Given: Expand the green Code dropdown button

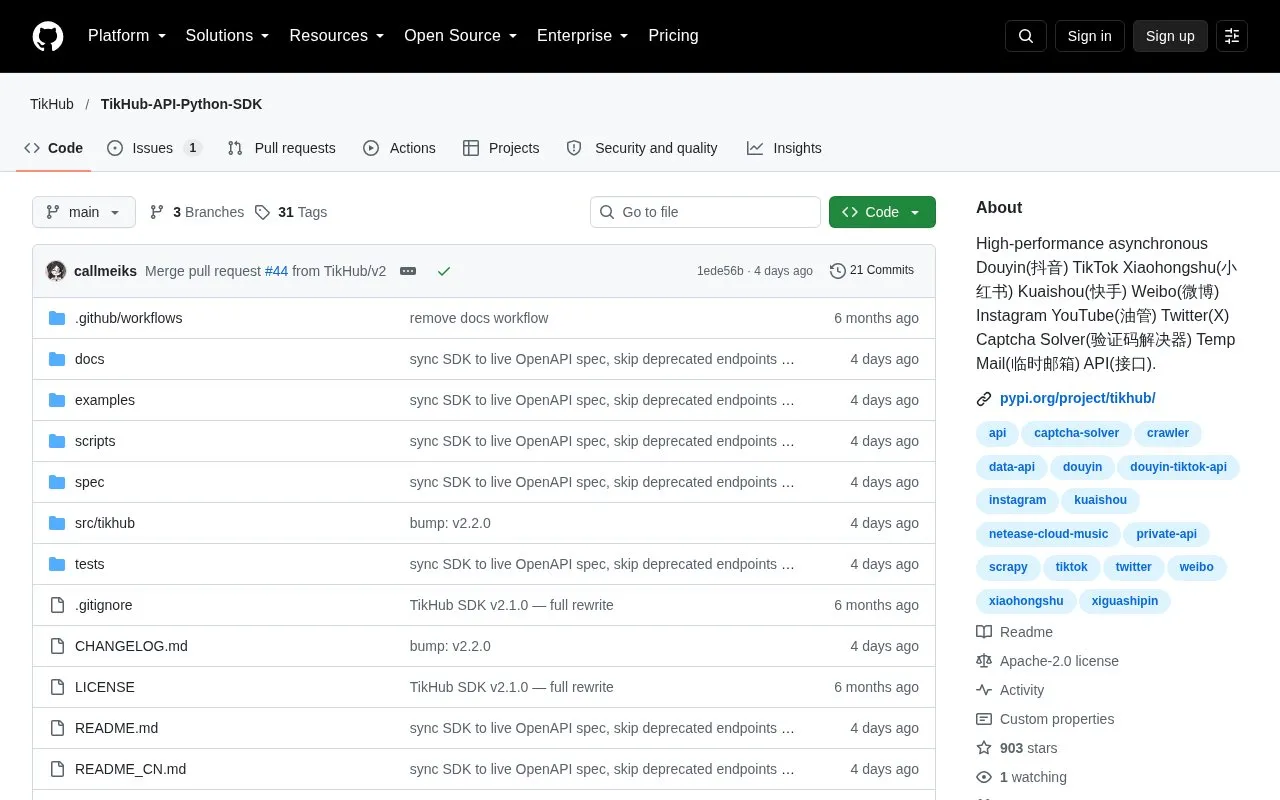Looking at the screenshot, I should point(882,212).
